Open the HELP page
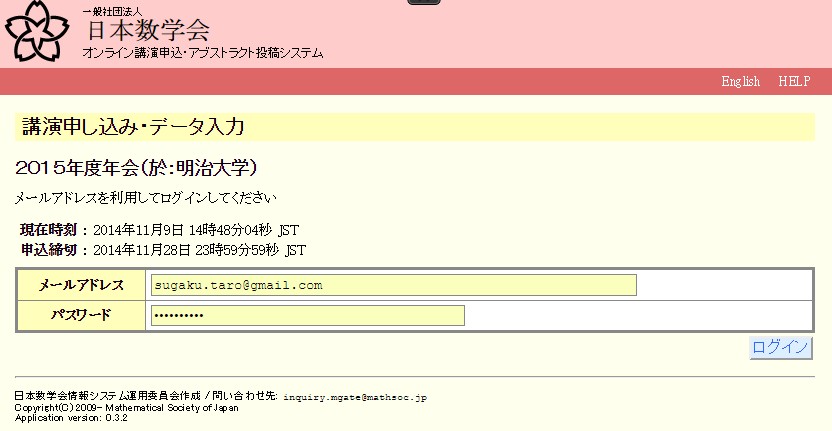The image size is (832, 431). [794, 81]
